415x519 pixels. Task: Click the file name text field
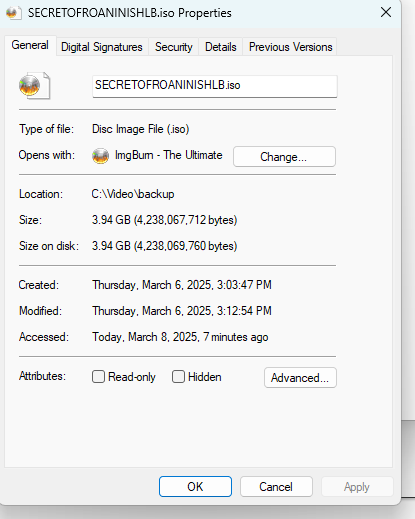215,86
